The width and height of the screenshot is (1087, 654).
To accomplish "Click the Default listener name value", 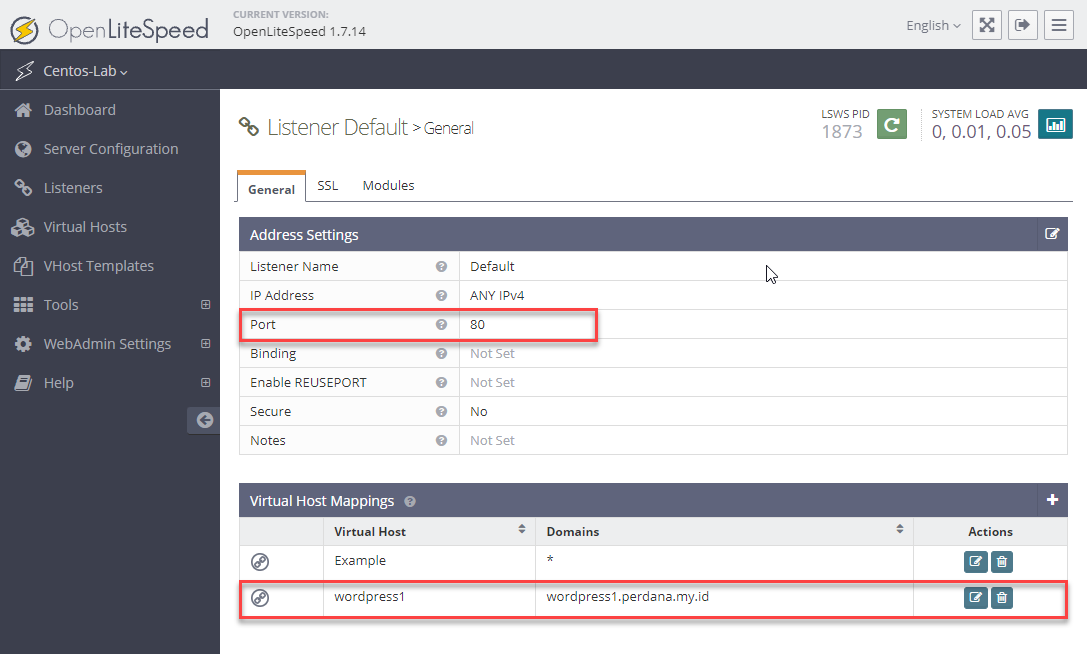I will click(492, 266).
